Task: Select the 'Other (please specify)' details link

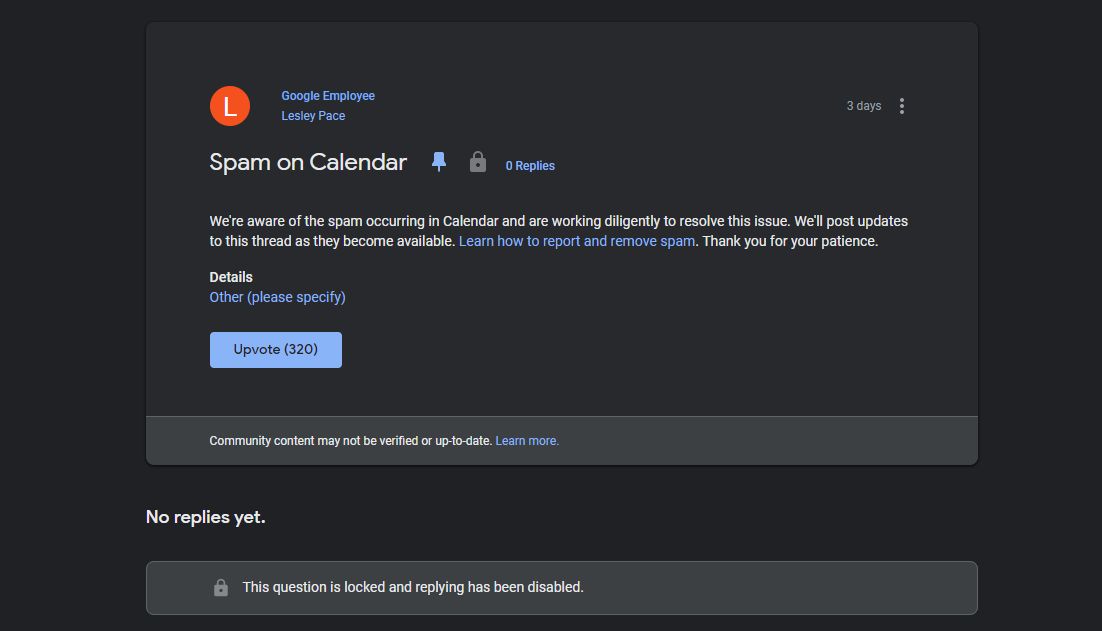Action: 277,297
